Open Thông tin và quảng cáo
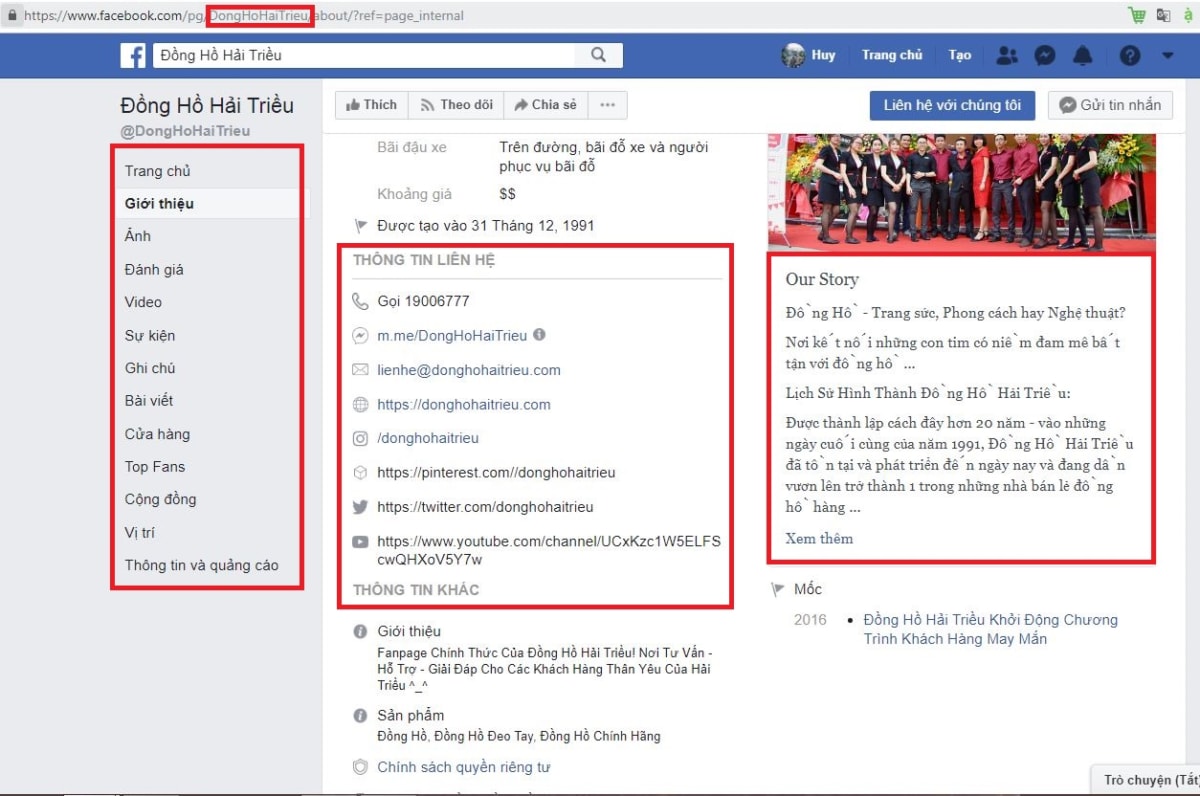1200x796 pixels. point(202,565)
